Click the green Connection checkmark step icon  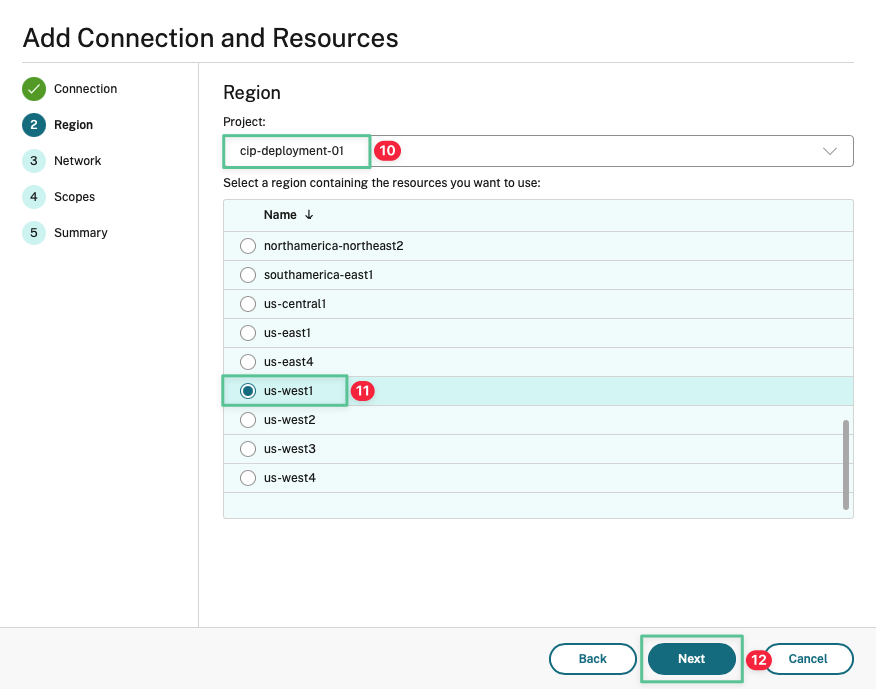point(34,89)
